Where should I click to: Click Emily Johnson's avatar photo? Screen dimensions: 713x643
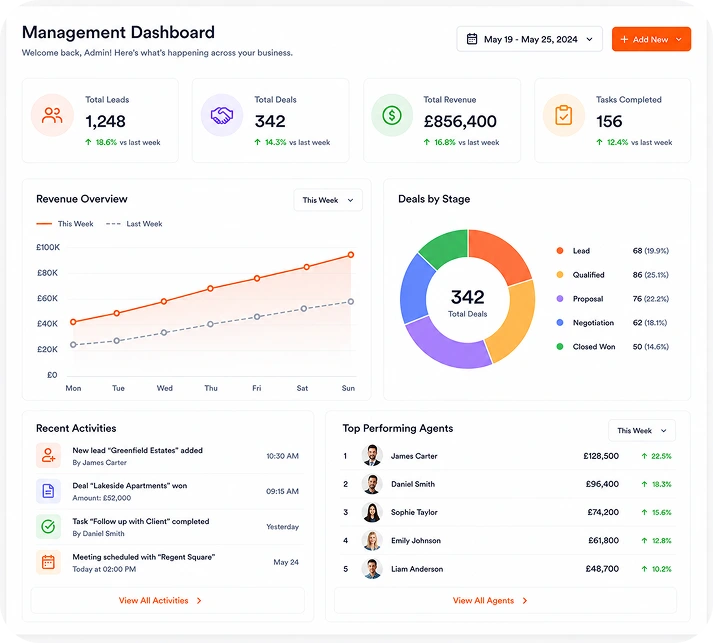[372, 540]
